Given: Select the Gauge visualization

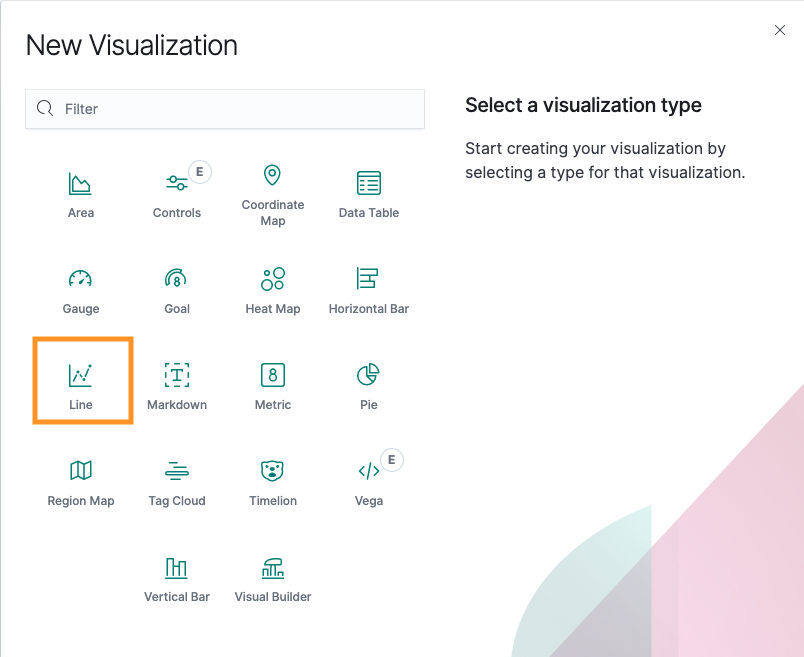Looking at the screenshot, I should [x=81, y=291].
